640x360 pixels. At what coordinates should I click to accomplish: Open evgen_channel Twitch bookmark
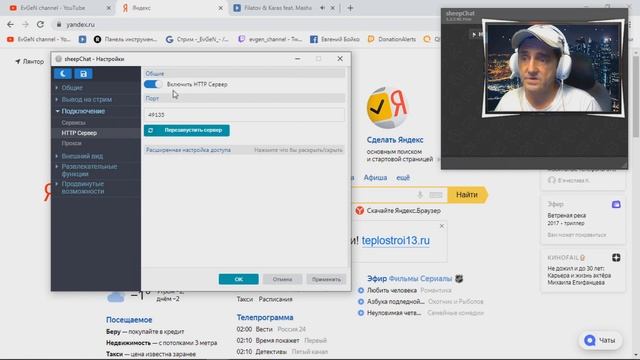[x=270, y=39]
